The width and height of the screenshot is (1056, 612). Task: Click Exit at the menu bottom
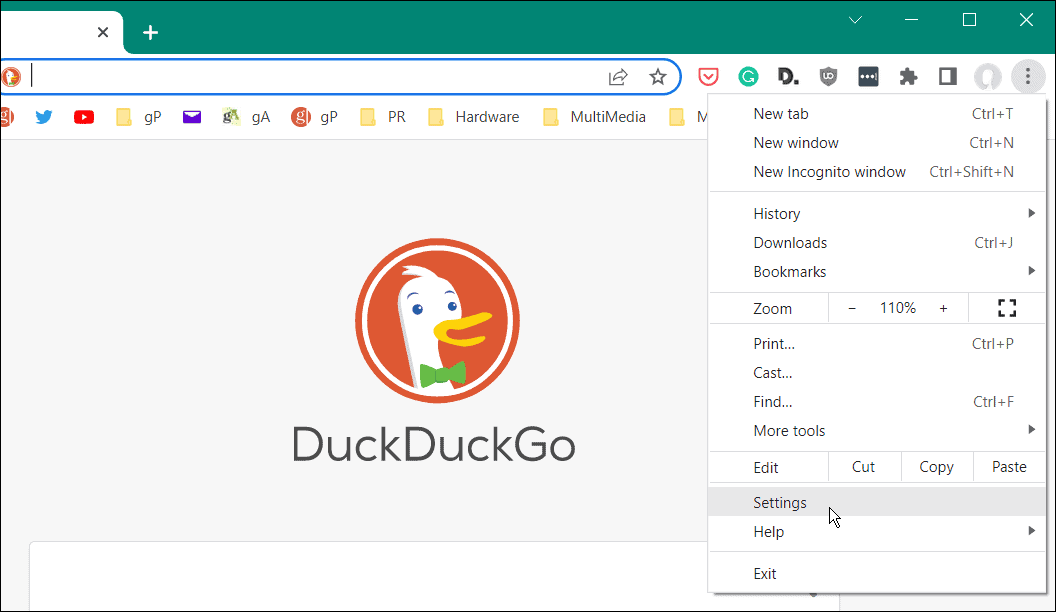(x=877, y=574)
